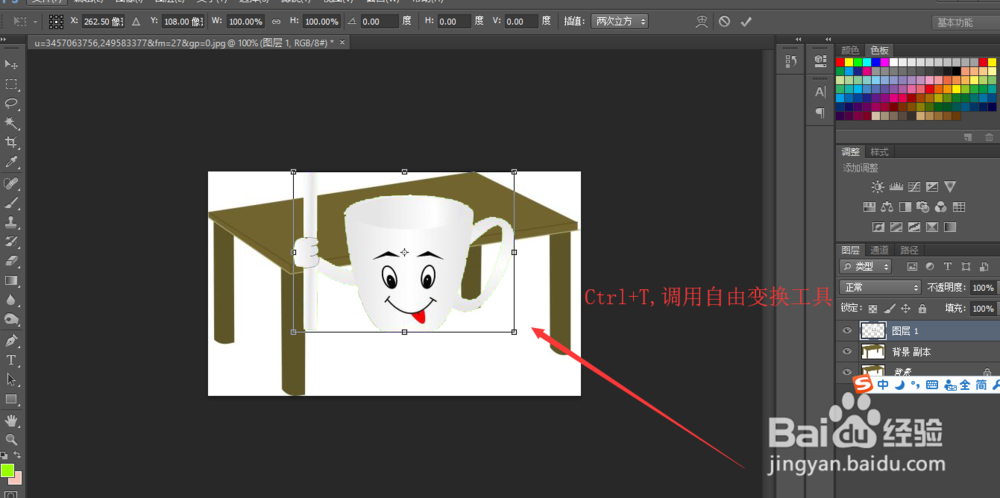Switch to the 色板 tab

pos(879,50)
